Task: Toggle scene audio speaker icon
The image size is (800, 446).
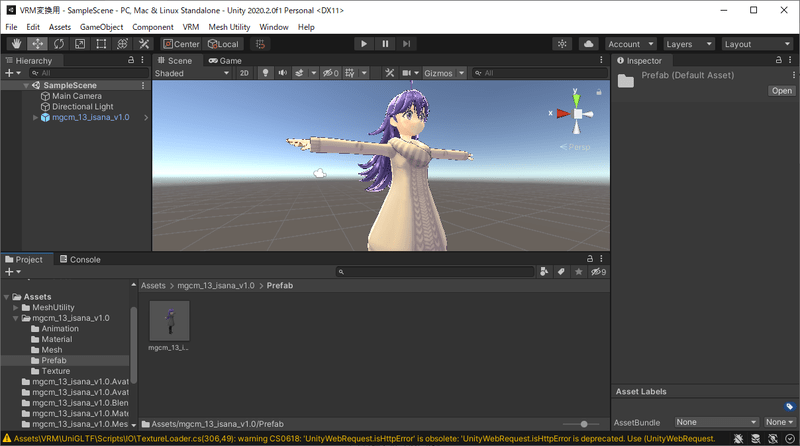Action: click(x=282, y=73)
